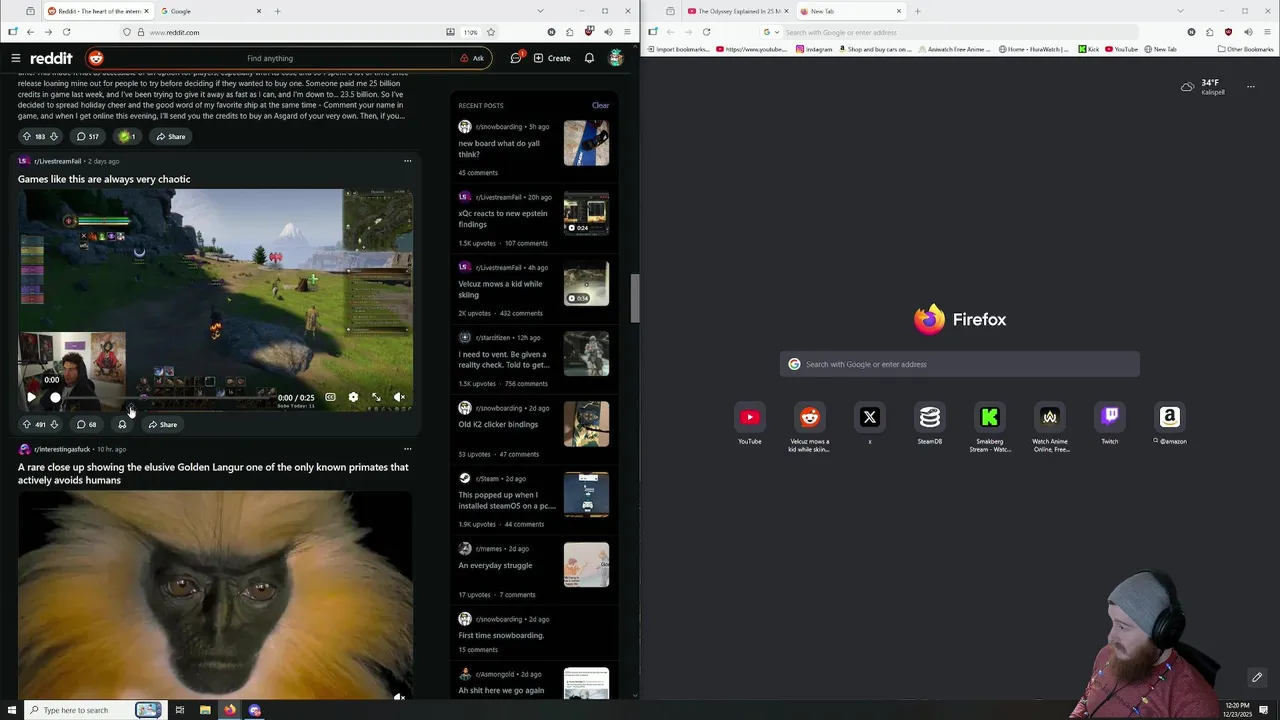Reload the reddit page
Screen dimensions: 1280x720
pos(66,32)
